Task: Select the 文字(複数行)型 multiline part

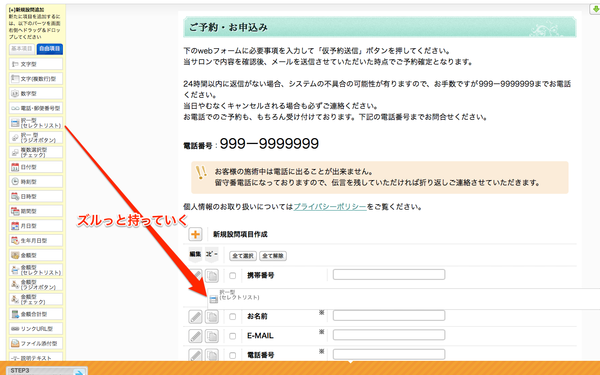Action: (x=36, y=79)
